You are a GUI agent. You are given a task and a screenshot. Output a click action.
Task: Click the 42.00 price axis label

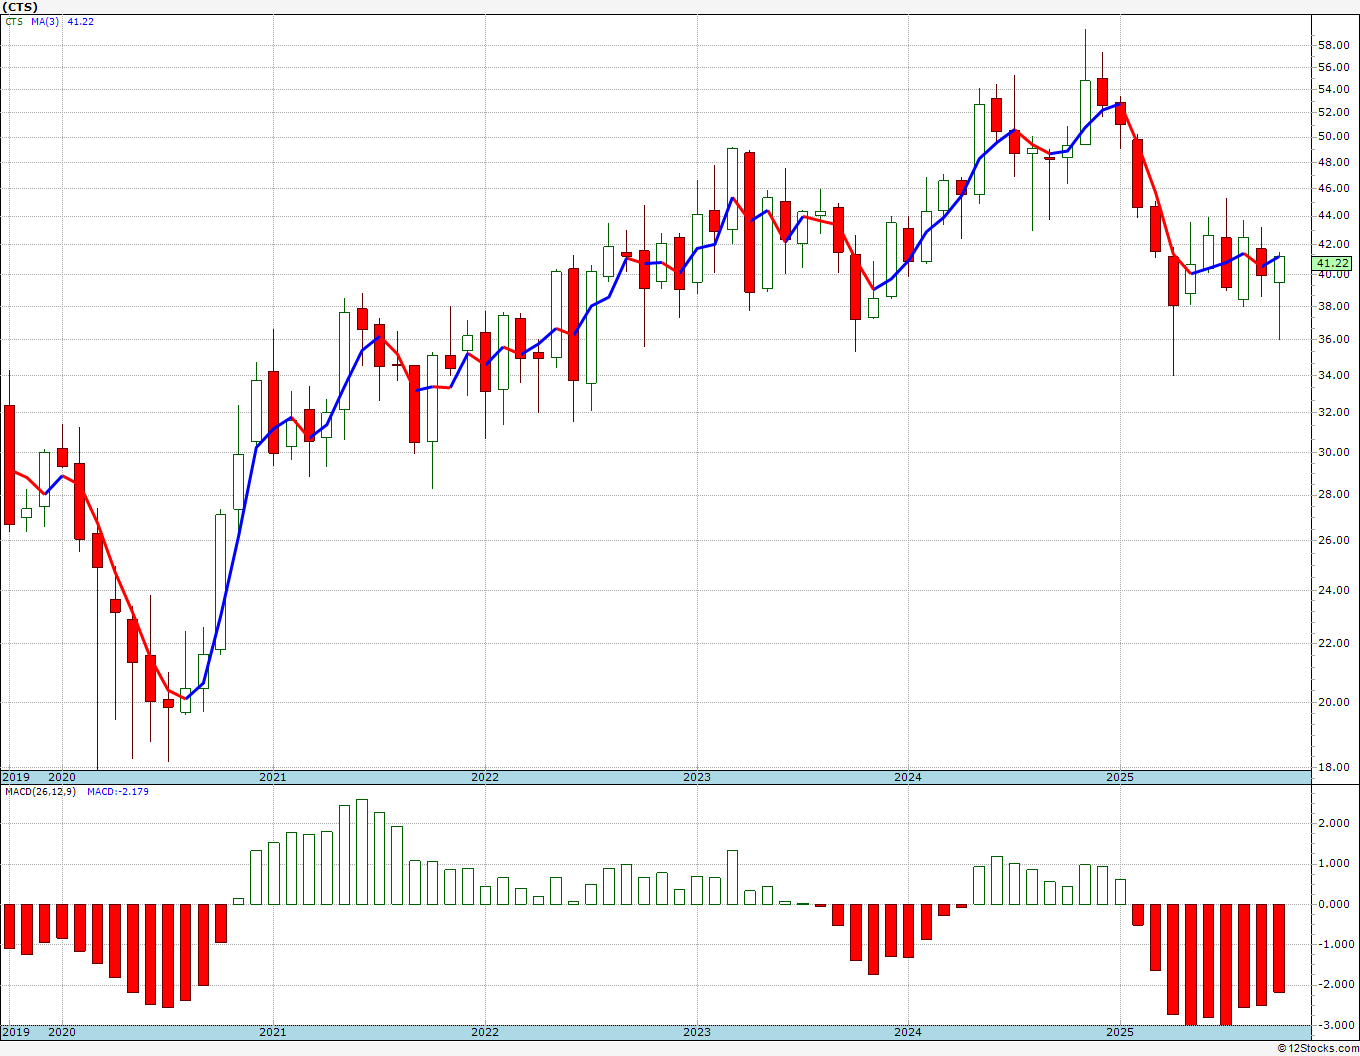(x=1335, y=245)
